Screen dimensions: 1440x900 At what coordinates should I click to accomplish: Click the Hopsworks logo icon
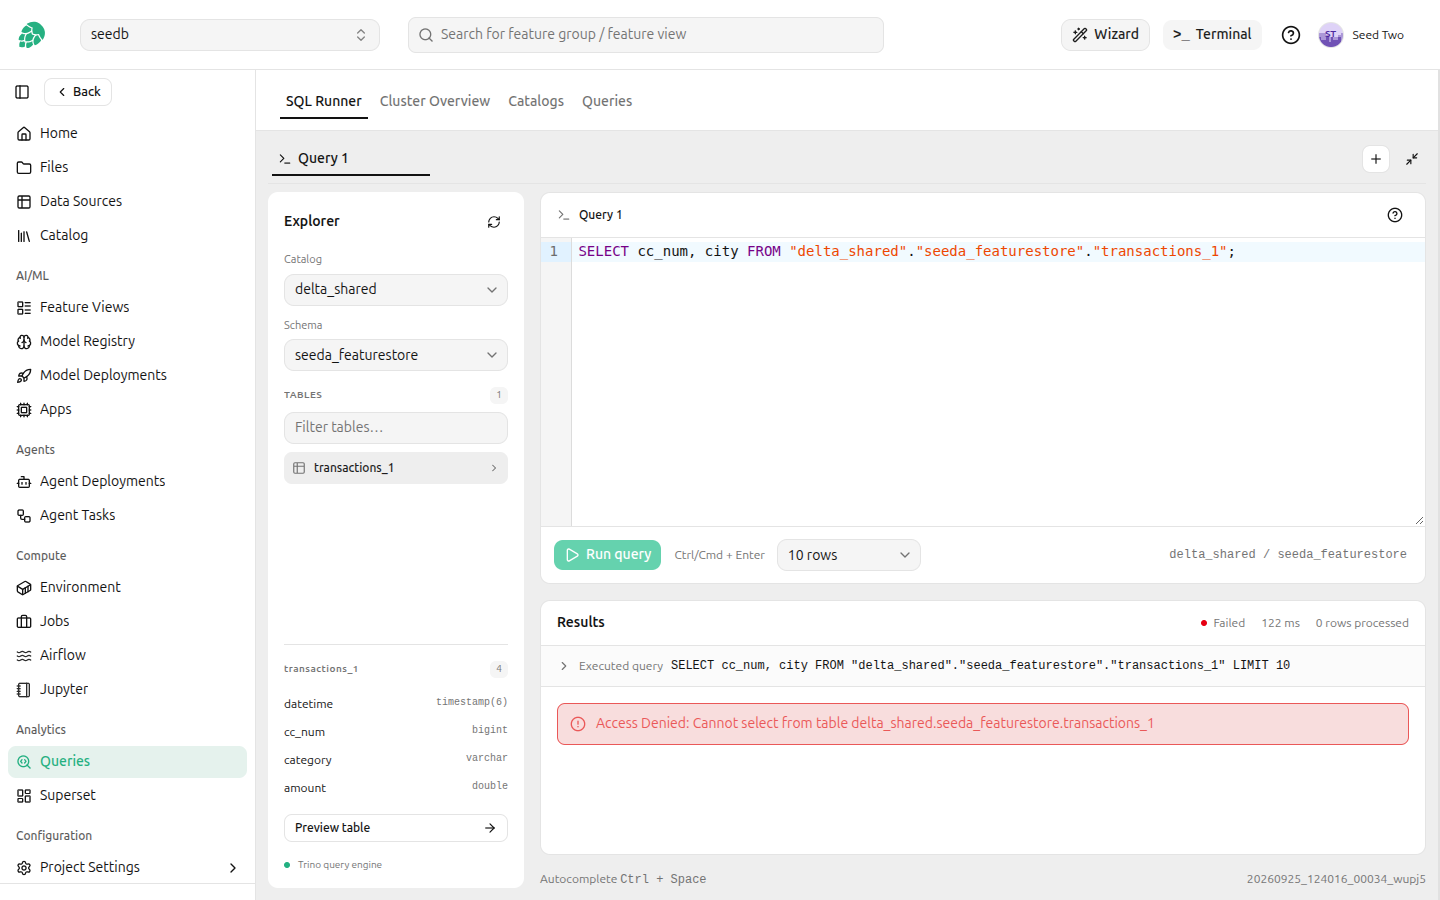pyautogui.click(x=31, y=35)
